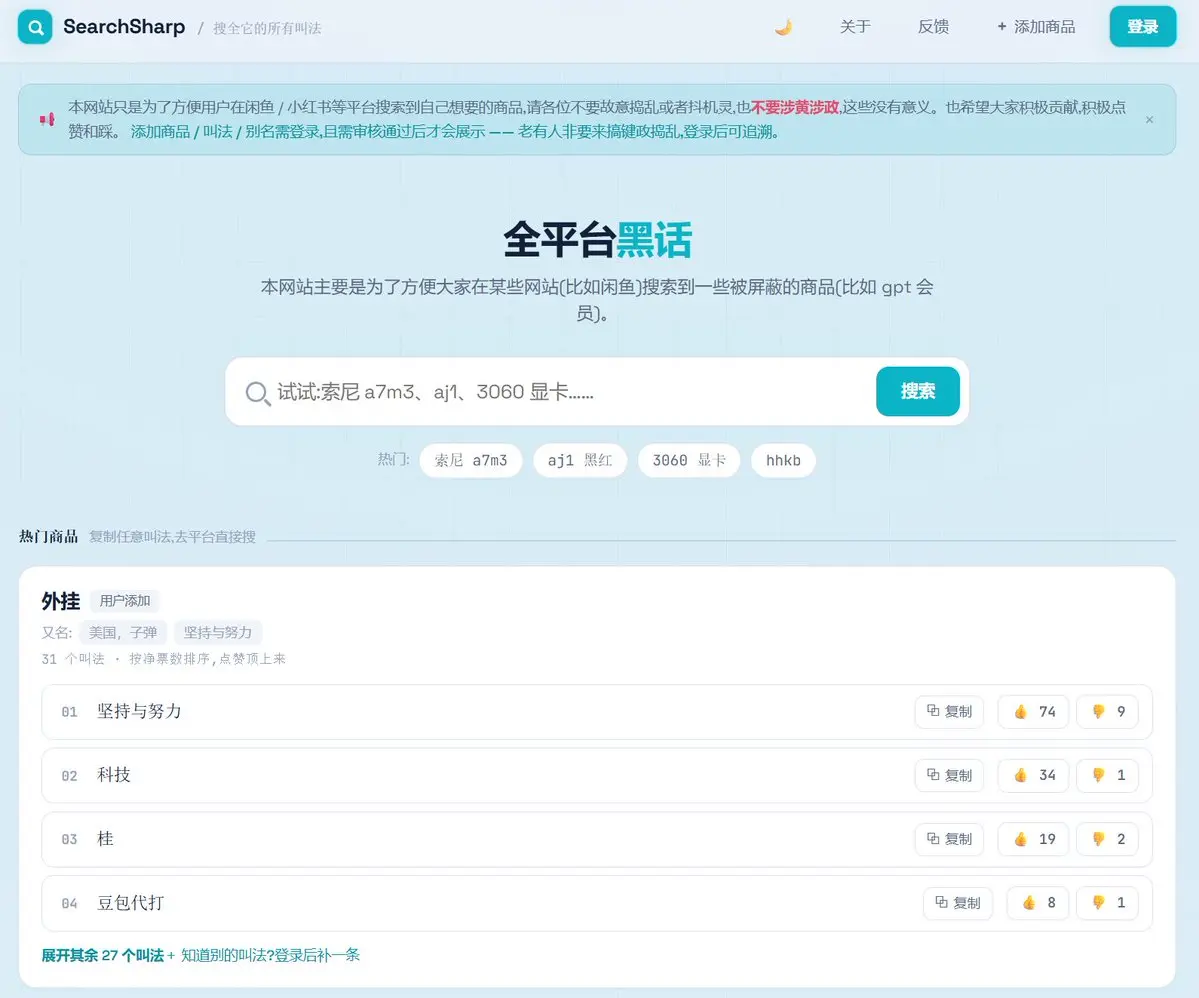Focus the search input field
Viewport: 1199px width, 998px height.
(574, 392)
